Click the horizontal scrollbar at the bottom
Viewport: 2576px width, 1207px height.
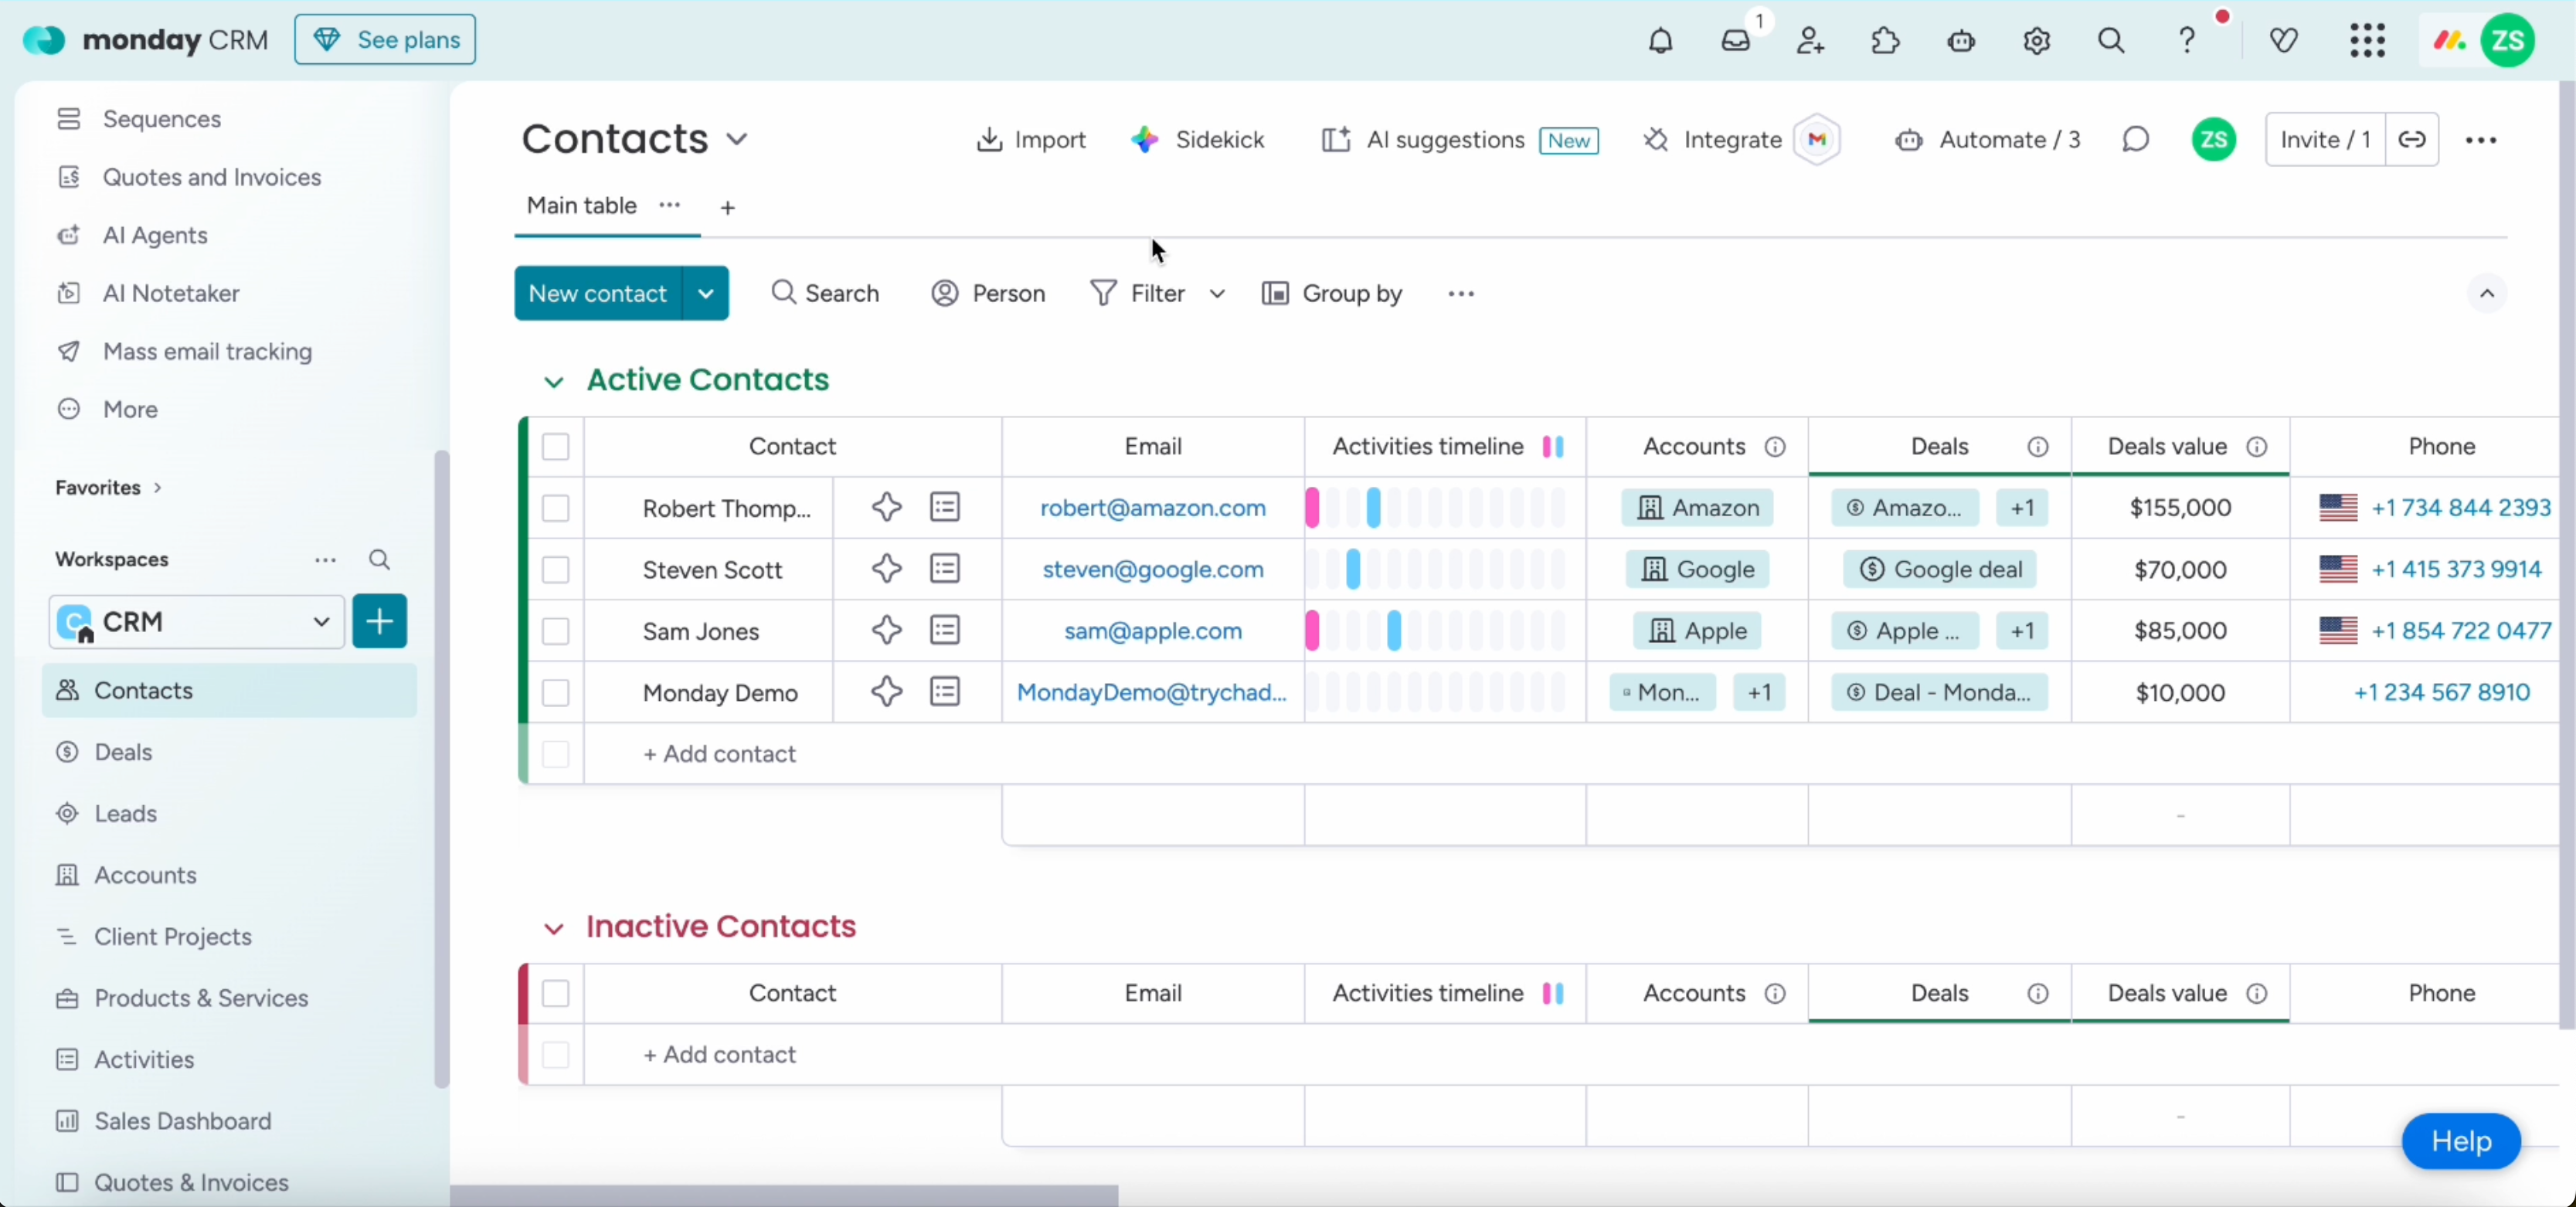784,1195
